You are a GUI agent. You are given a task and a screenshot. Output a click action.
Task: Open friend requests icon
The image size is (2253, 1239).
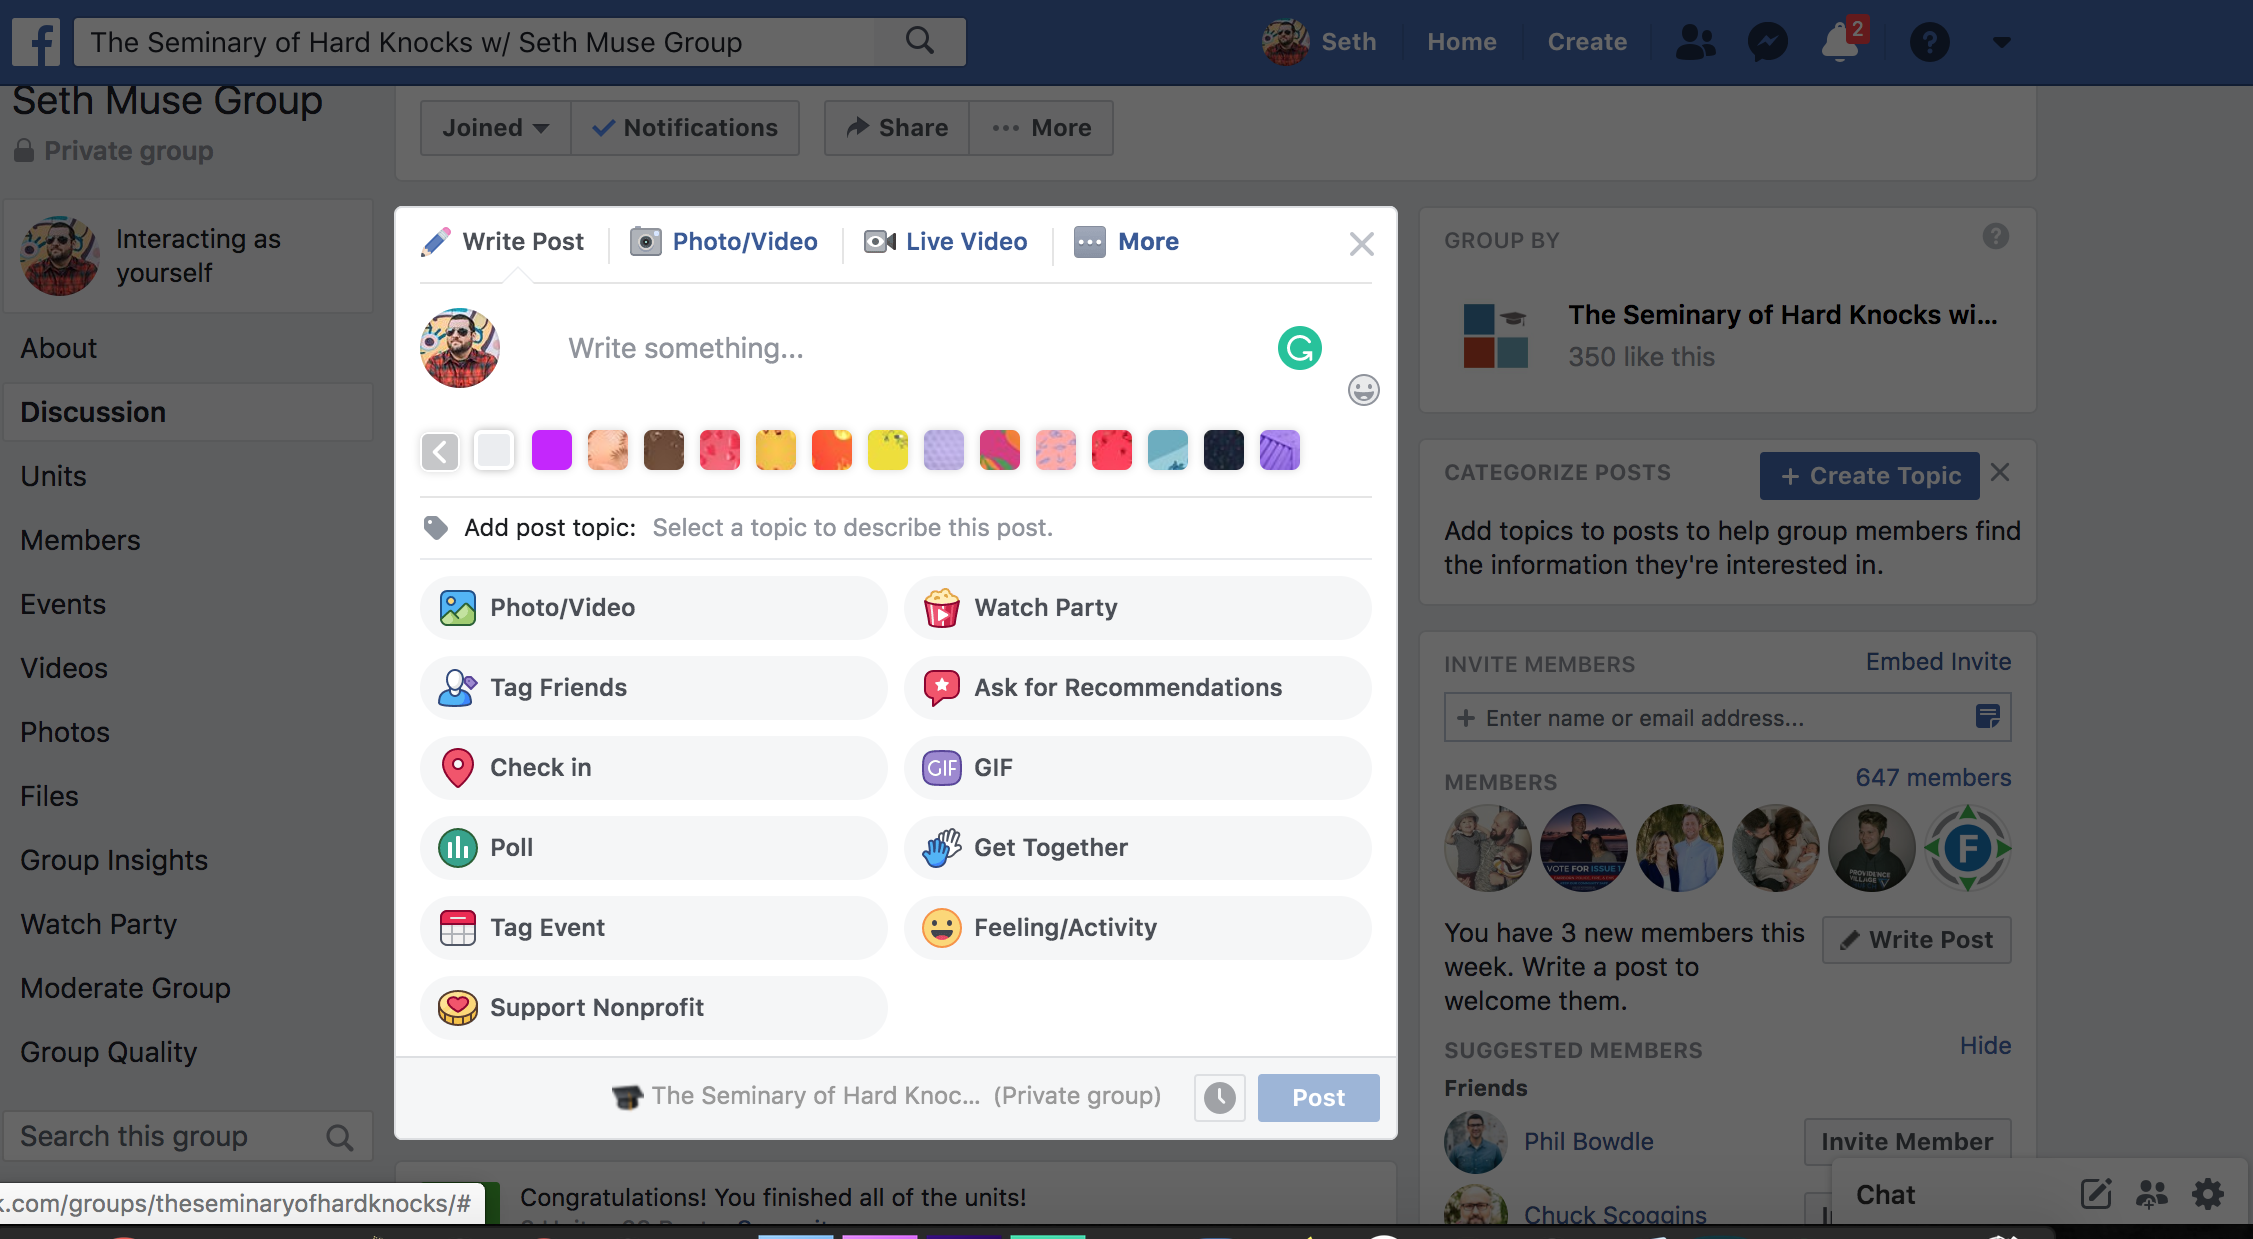coord(1695,42)
